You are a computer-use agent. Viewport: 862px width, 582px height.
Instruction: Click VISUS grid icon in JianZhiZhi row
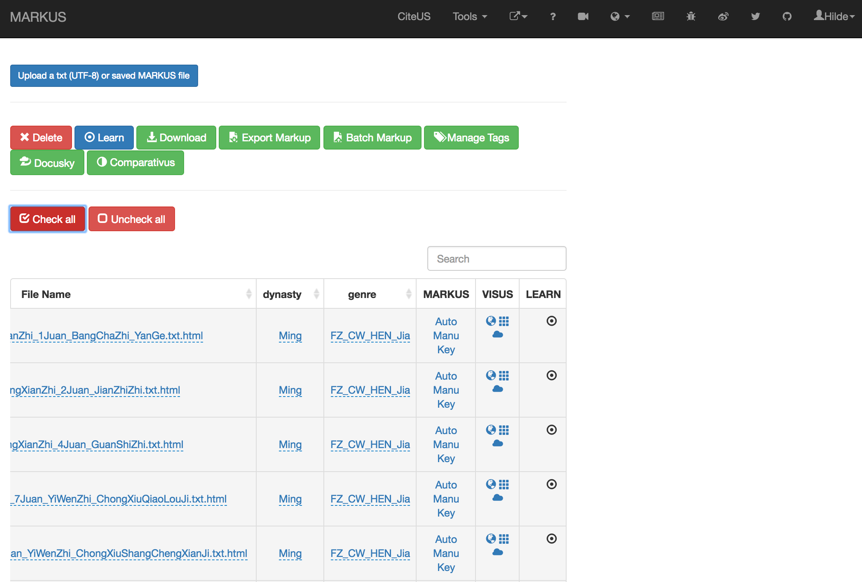pos(504,375)
